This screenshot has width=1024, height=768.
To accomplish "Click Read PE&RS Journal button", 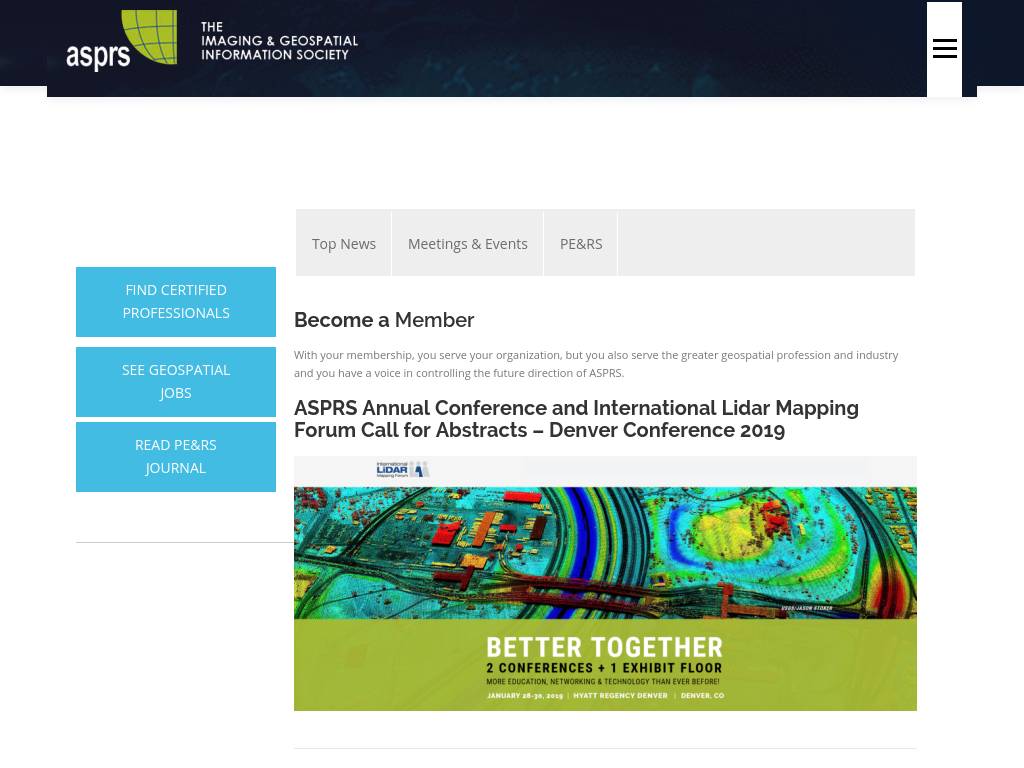I will (176, 456).
